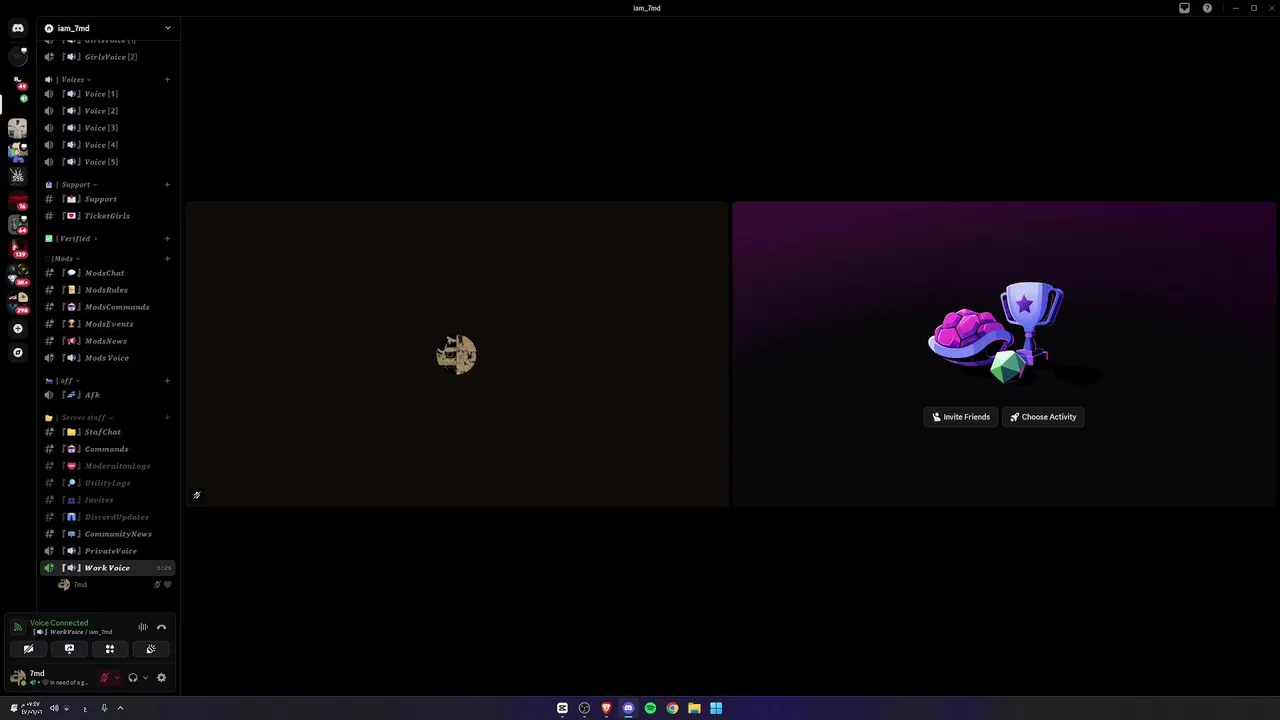Open ModerationLogs channel
Image resolution: width=1280 pixels, height=720 pixels.
tap(108, 466)
